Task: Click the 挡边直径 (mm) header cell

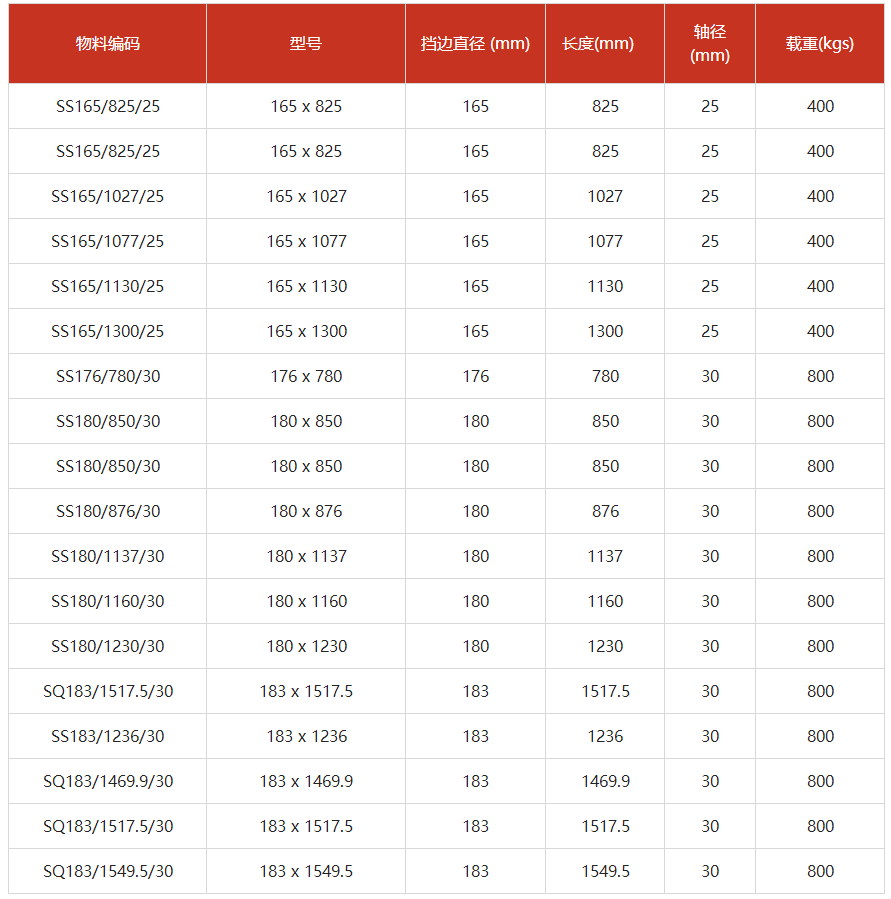Action: point(475,44)
